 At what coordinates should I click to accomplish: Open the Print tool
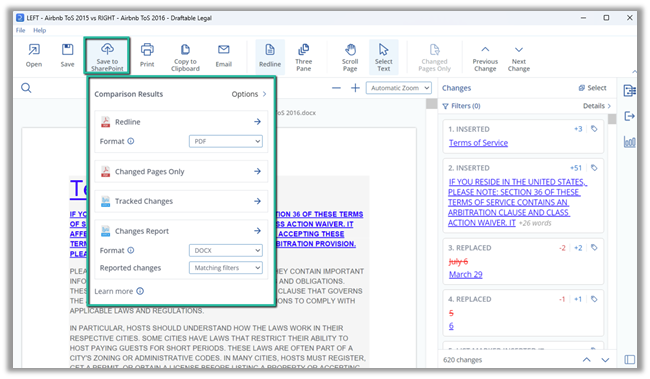[147, 56]
